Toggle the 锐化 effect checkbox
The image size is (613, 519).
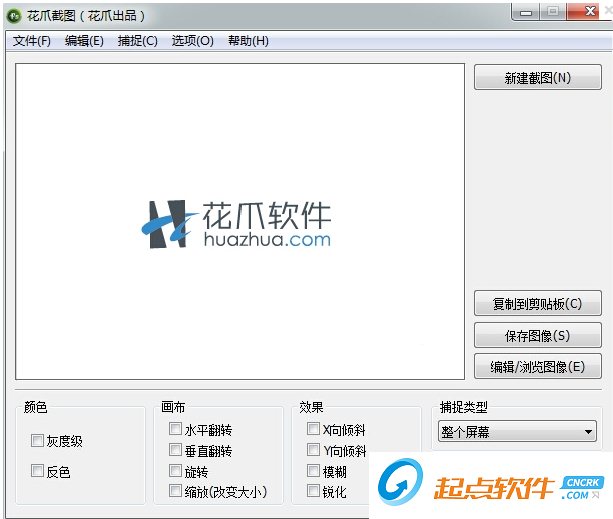313,491
